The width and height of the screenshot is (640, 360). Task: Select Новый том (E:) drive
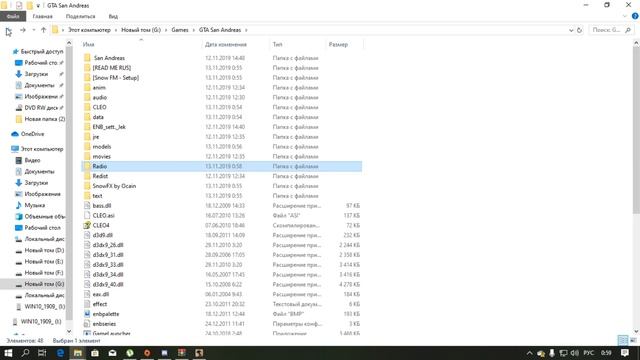point(44,261)
